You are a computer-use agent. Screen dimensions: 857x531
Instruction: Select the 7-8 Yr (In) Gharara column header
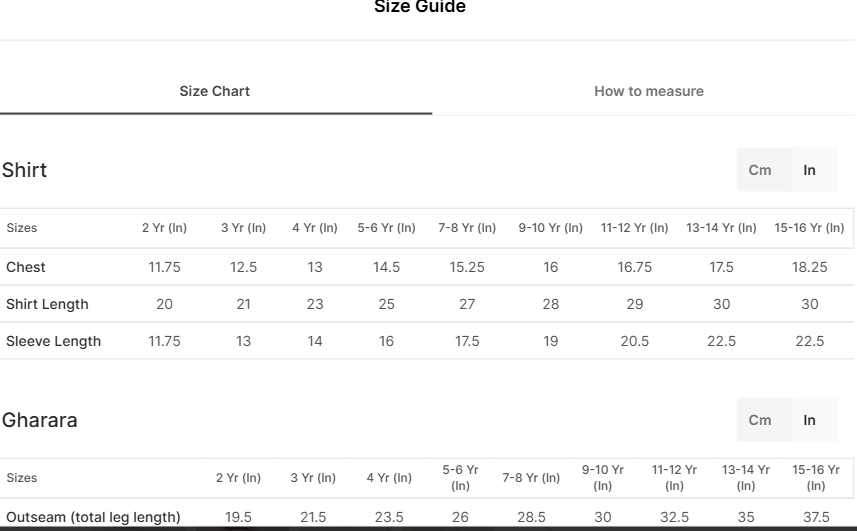531,478
